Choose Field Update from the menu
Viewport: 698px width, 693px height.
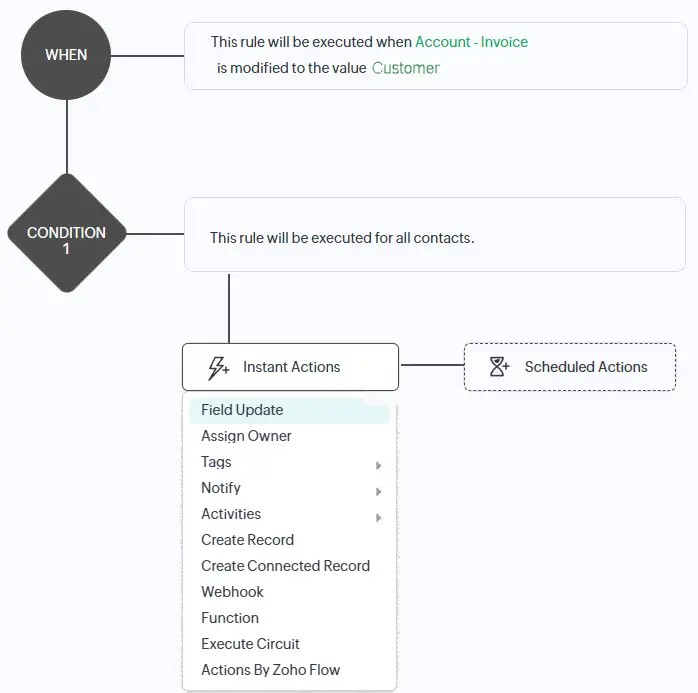pyautogui.click(x=242, y=410)
